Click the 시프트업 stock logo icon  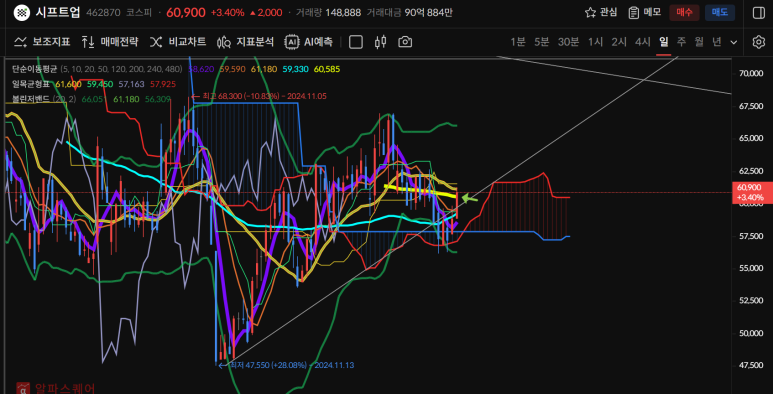point(21,12)
